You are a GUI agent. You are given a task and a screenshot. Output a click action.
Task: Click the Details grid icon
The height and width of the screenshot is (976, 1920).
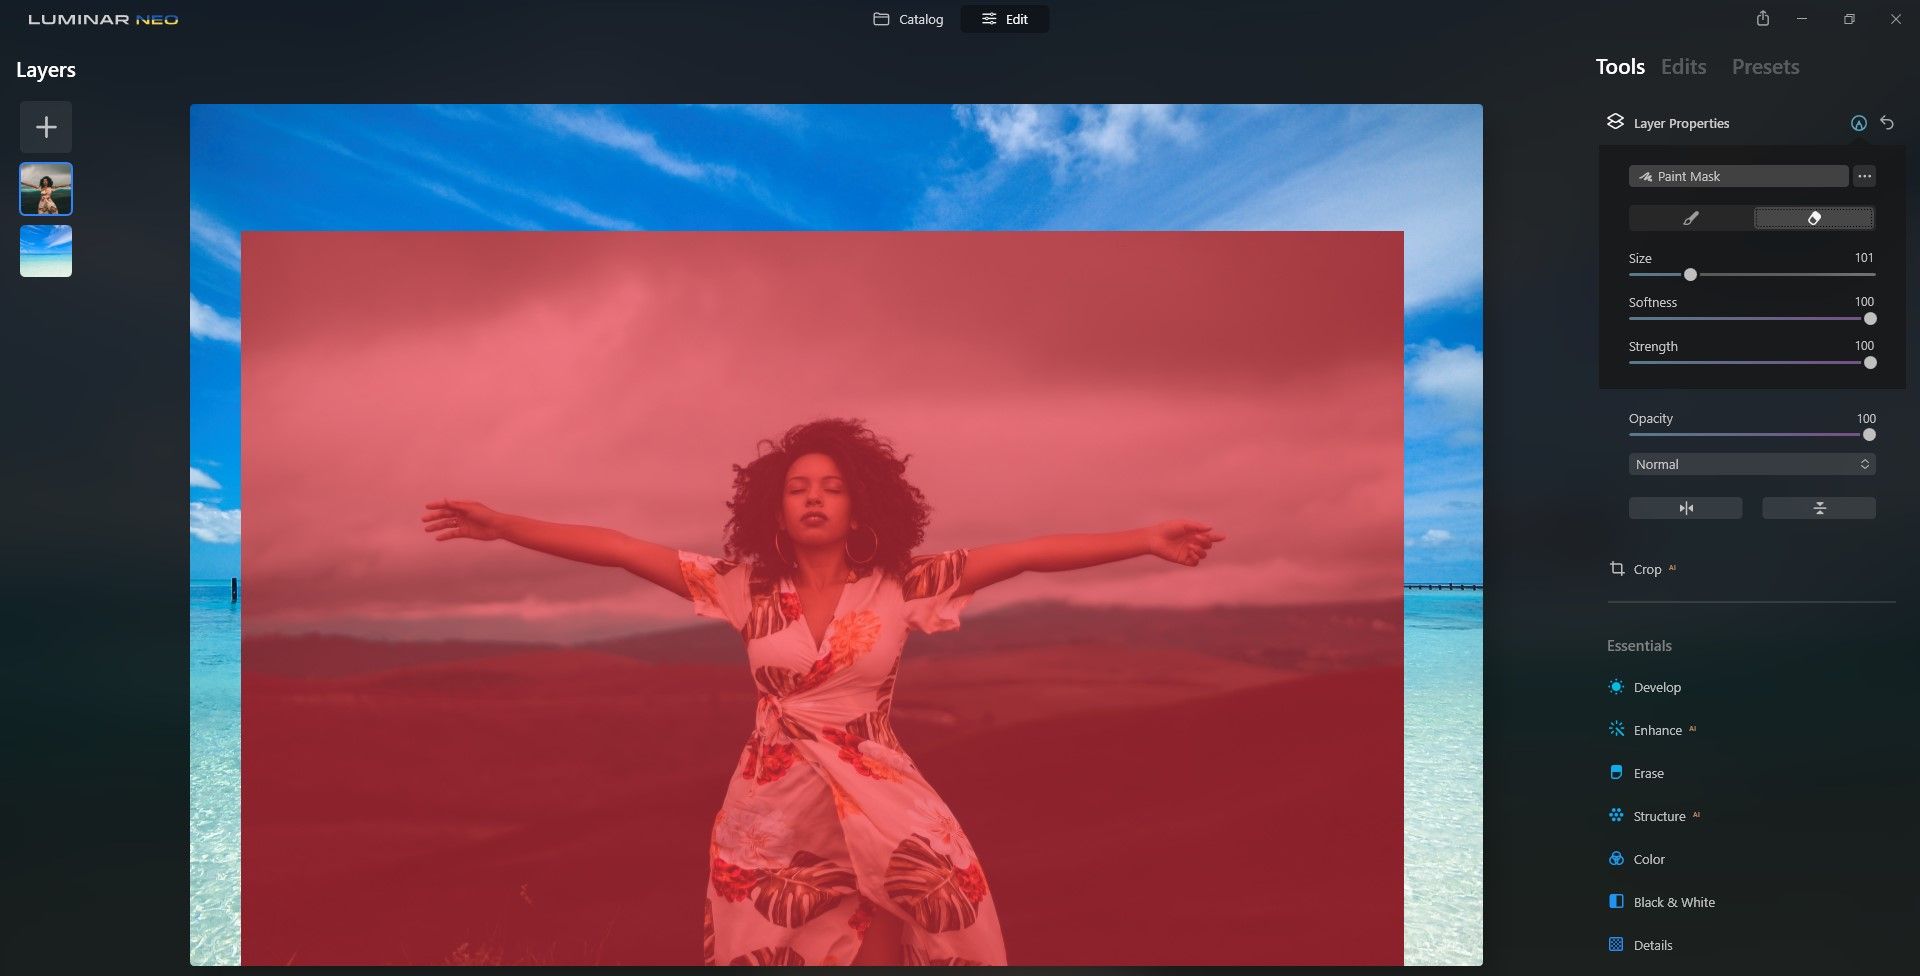pos(1616,944)
